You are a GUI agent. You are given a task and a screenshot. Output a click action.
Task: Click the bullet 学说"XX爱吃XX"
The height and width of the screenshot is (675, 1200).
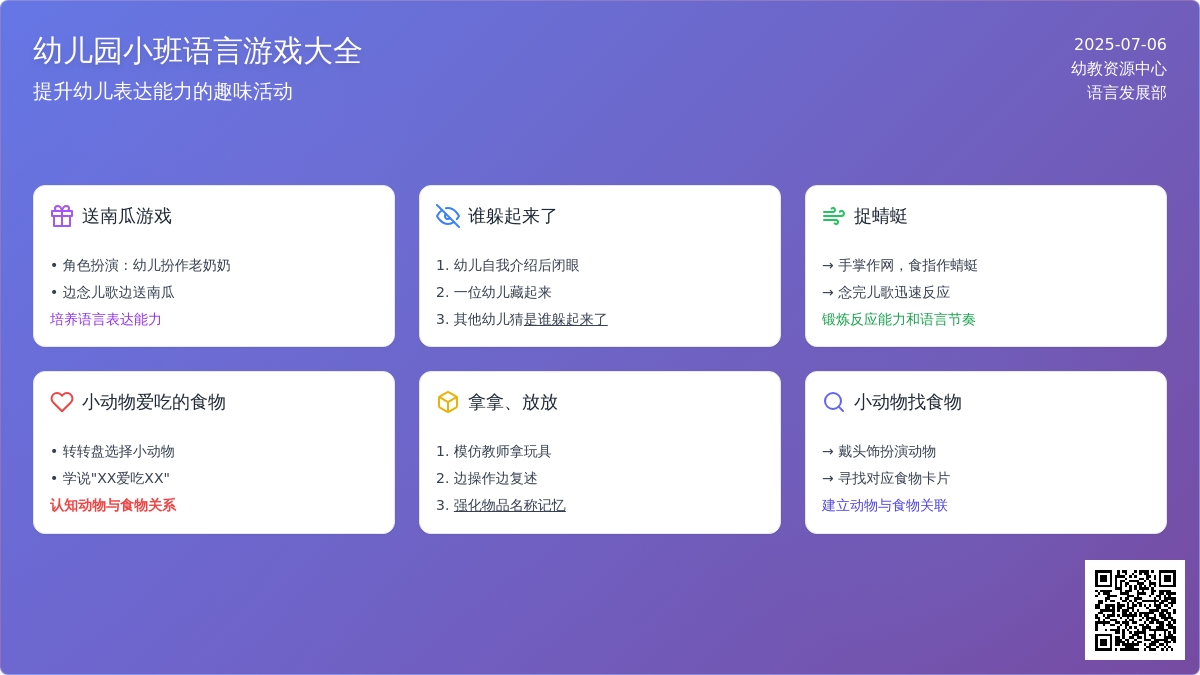click(110, 479)
